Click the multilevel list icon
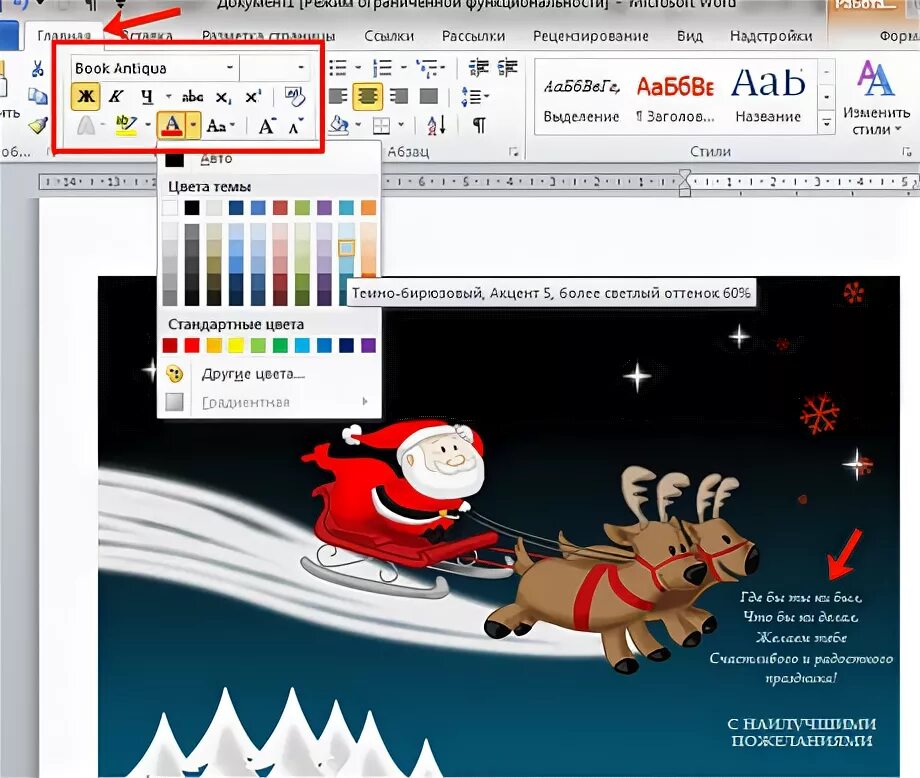Screen dimensions: 920x778 point(429,67)
